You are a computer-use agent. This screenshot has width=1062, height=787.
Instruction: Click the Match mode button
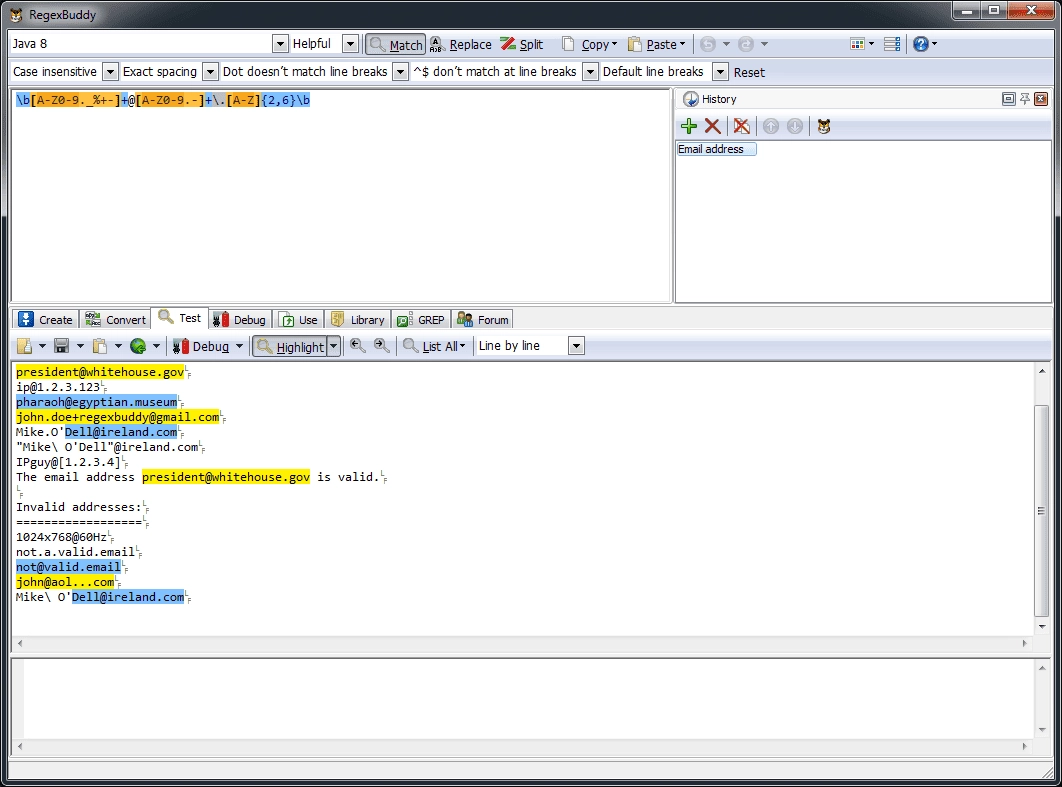point(396,44)
